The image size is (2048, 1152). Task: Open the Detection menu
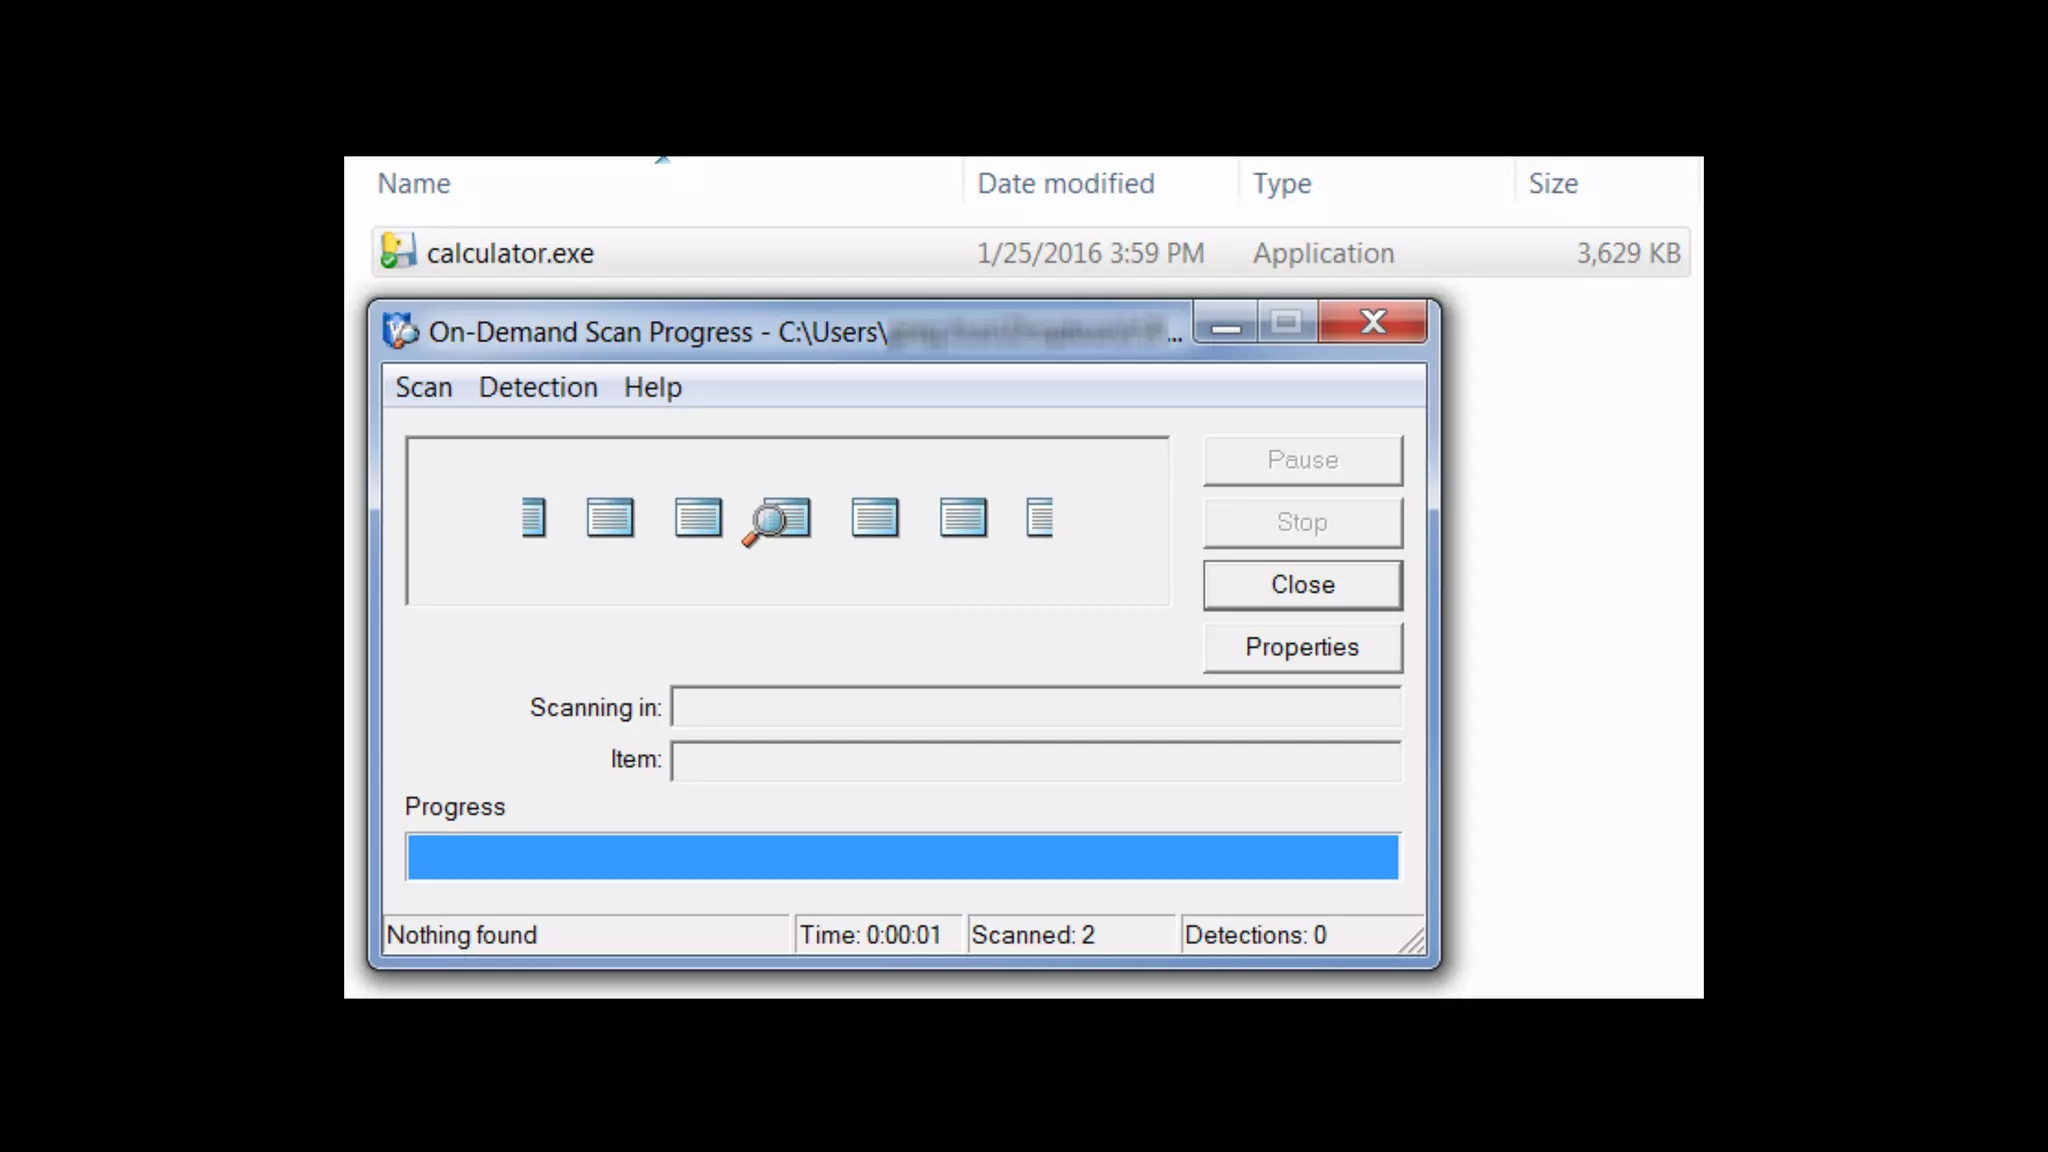click(x=538, y=387)
